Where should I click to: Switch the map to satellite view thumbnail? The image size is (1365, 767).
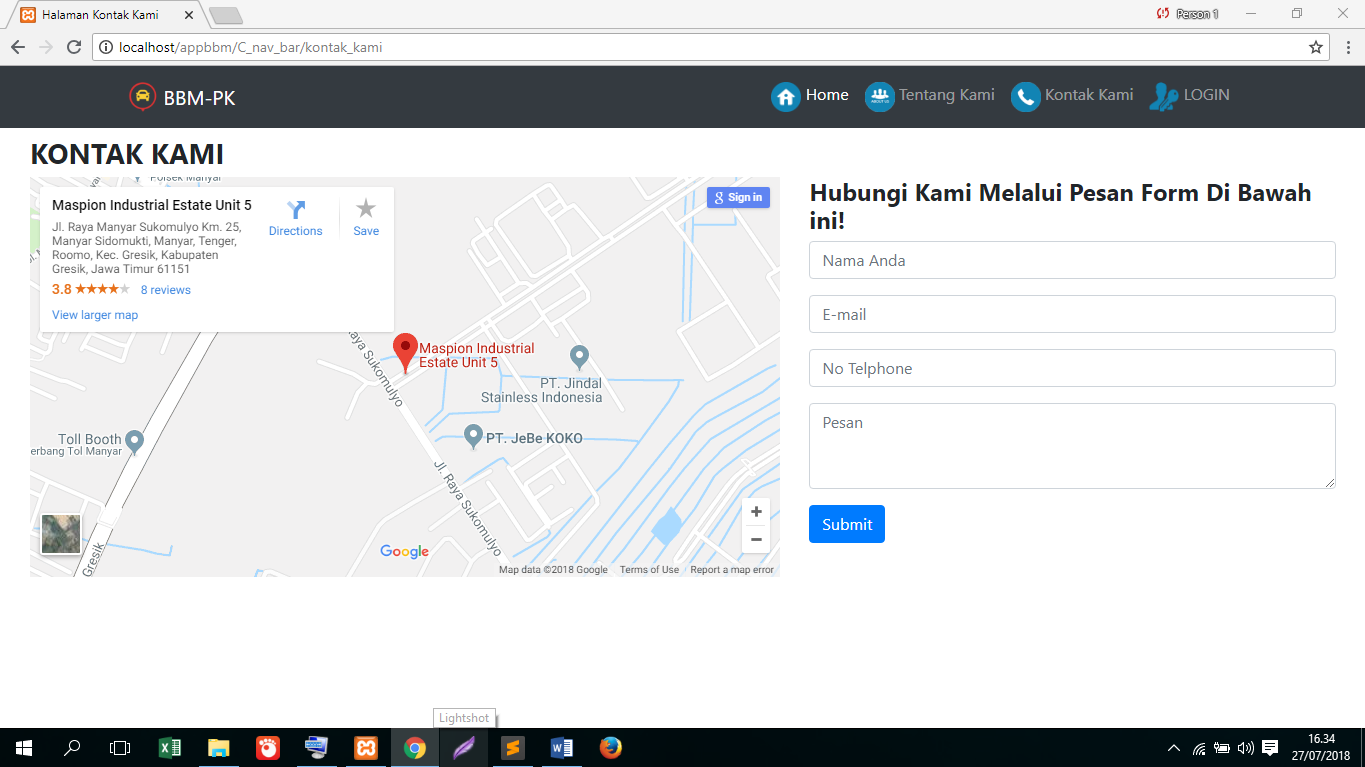[61, 534]
